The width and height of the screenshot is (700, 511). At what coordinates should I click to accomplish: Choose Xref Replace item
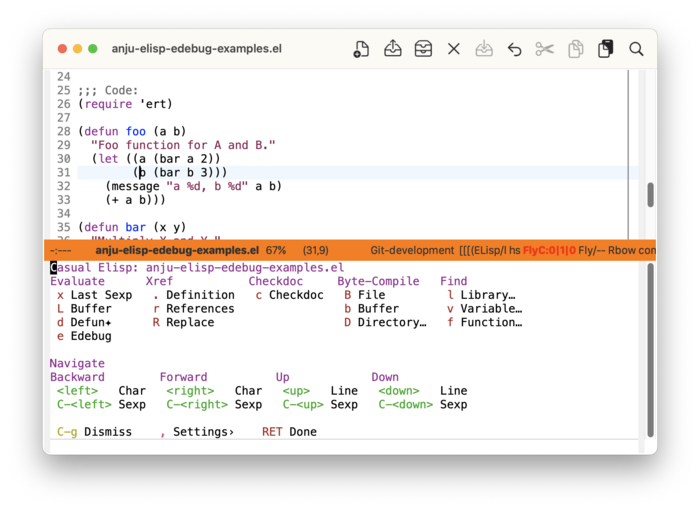[183, 322]
